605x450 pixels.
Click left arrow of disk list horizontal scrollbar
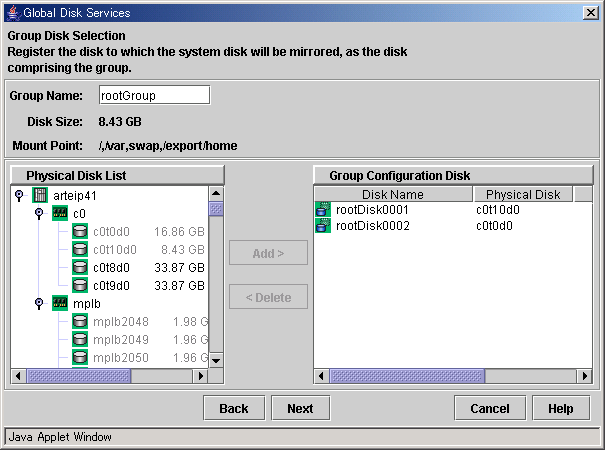(x=18, y=376)
